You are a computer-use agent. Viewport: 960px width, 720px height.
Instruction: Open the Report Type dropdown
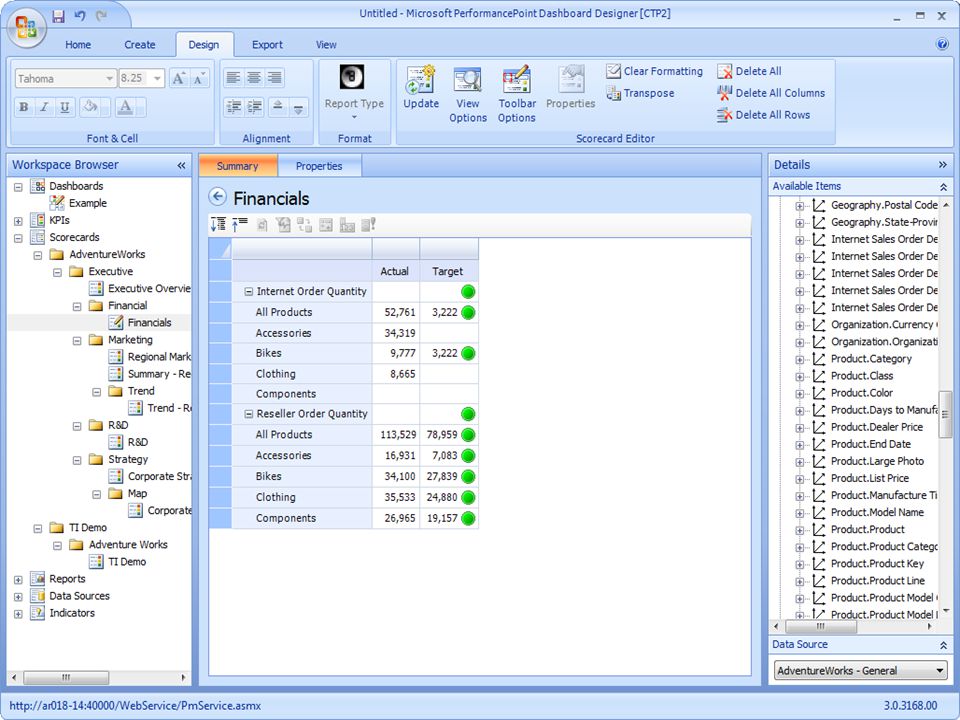(354, 94)
